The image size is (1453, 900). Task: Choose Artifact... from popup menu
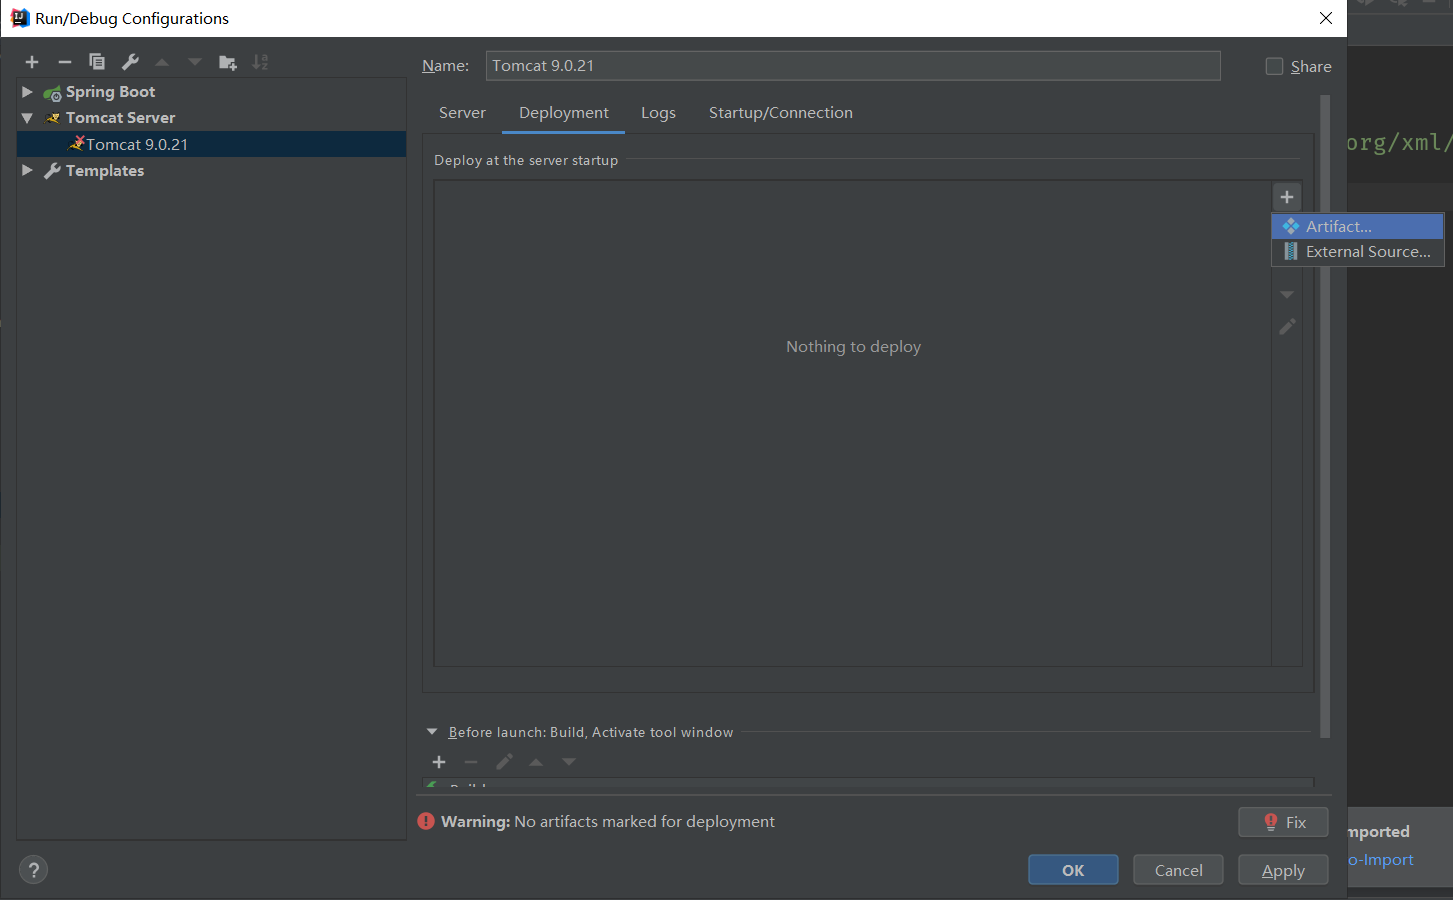pyautogui.click(x=1358, y=226)
